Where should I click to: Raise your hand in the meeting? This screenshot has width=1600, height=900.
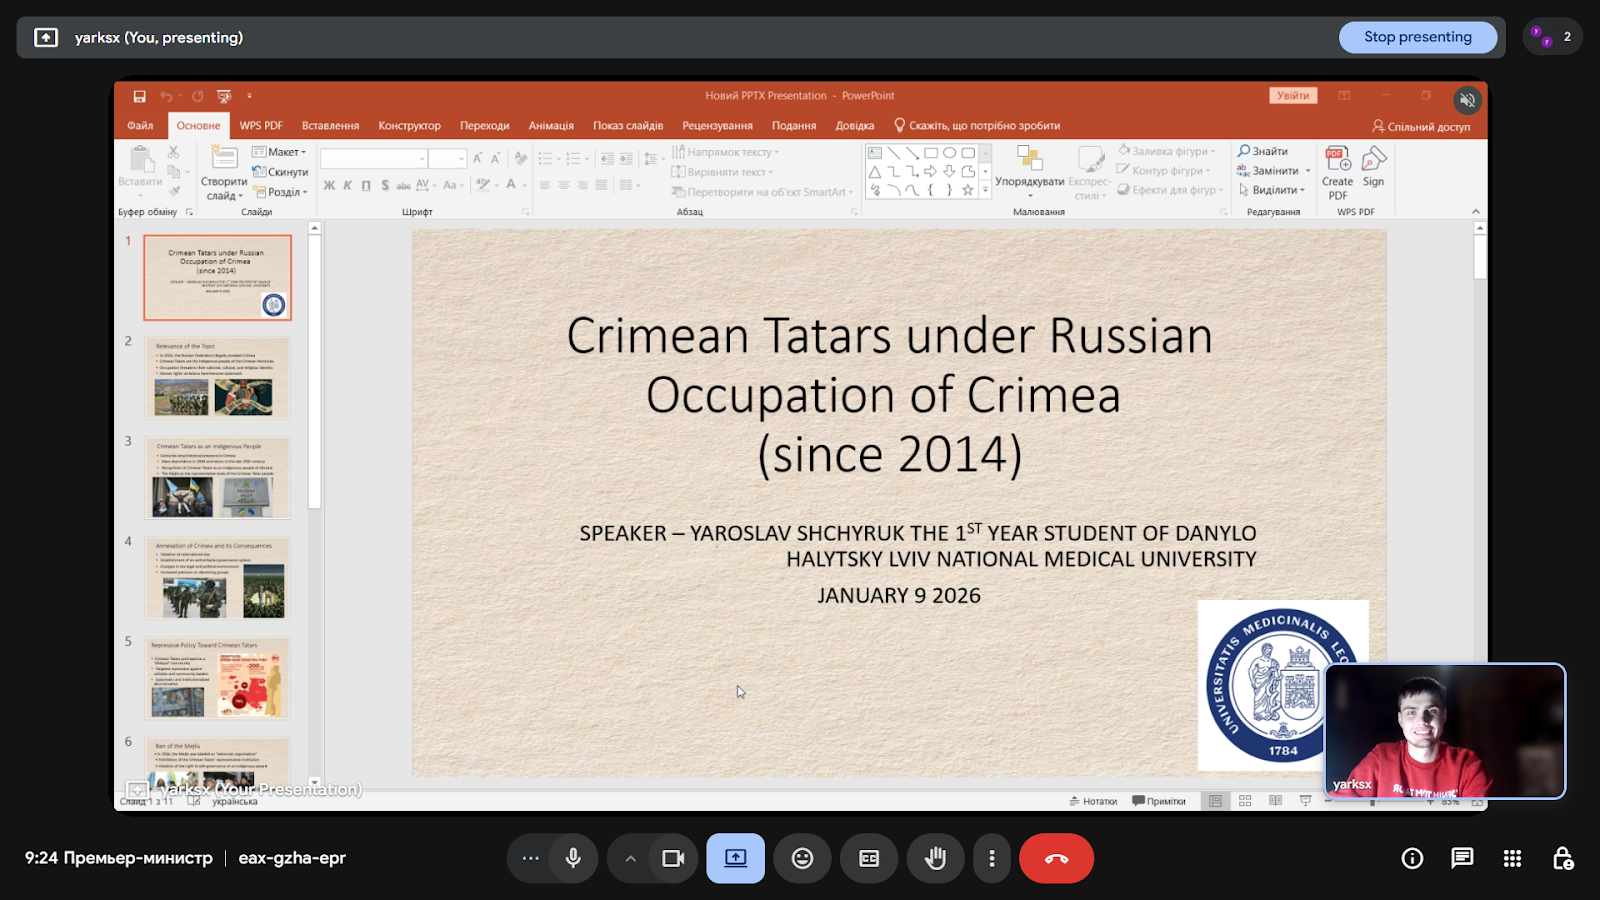(935, 858)
